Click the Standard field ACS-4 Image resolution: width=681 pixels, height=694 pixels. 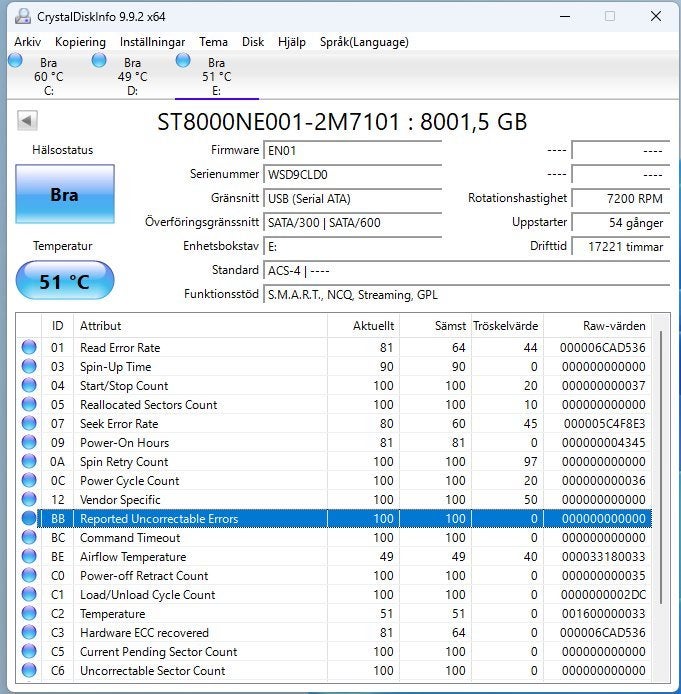466,270
